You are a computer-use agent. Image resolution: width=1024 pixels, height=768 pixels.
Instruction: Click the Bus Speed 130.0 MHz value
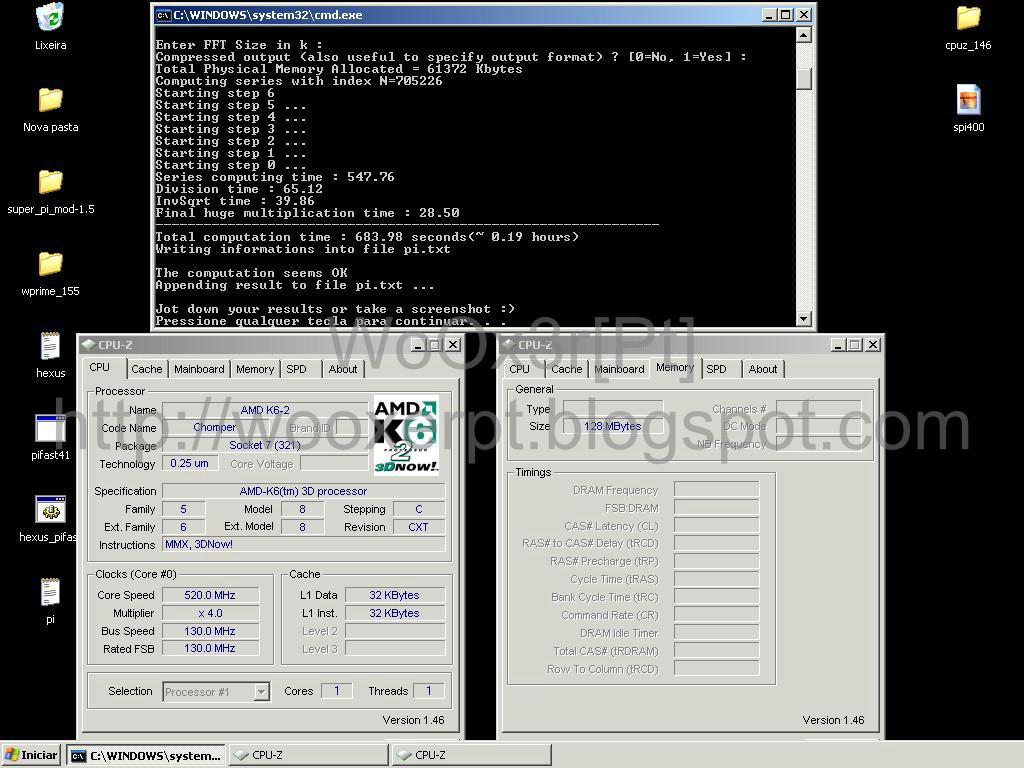[210, 631]
